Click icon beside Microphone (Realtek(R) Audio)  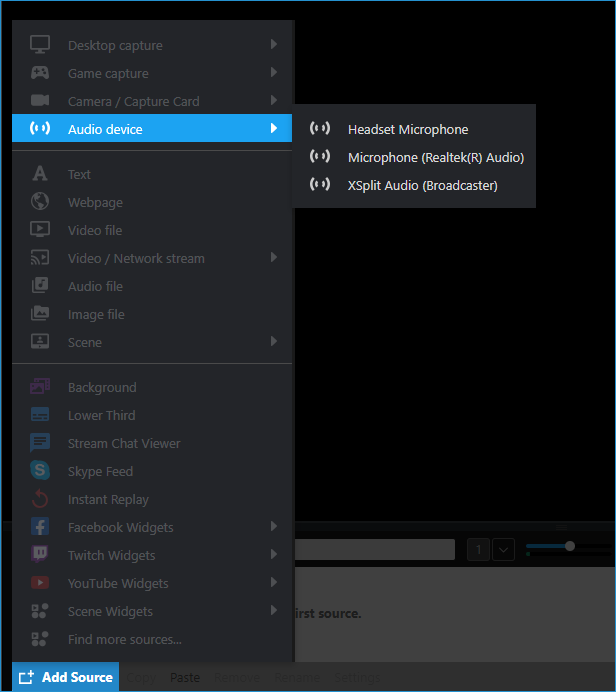[x=320, y=156]
